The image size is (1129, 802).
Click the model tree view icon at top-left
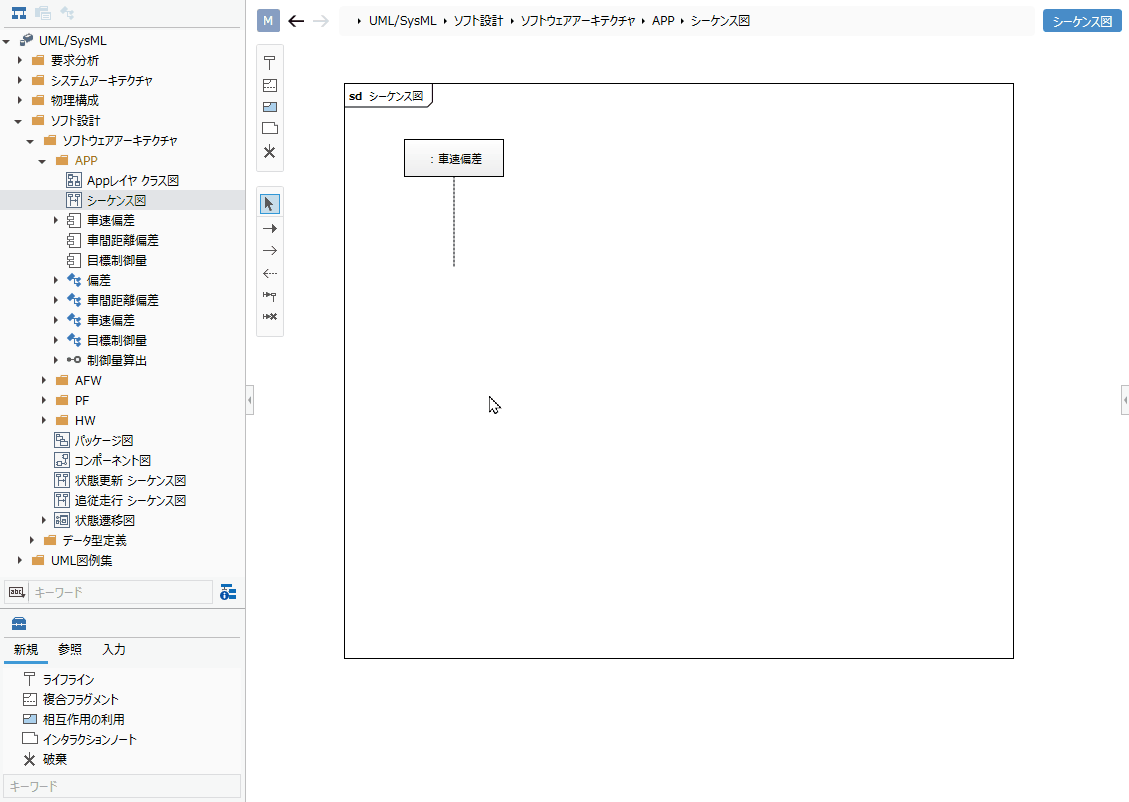click(19, 13)
